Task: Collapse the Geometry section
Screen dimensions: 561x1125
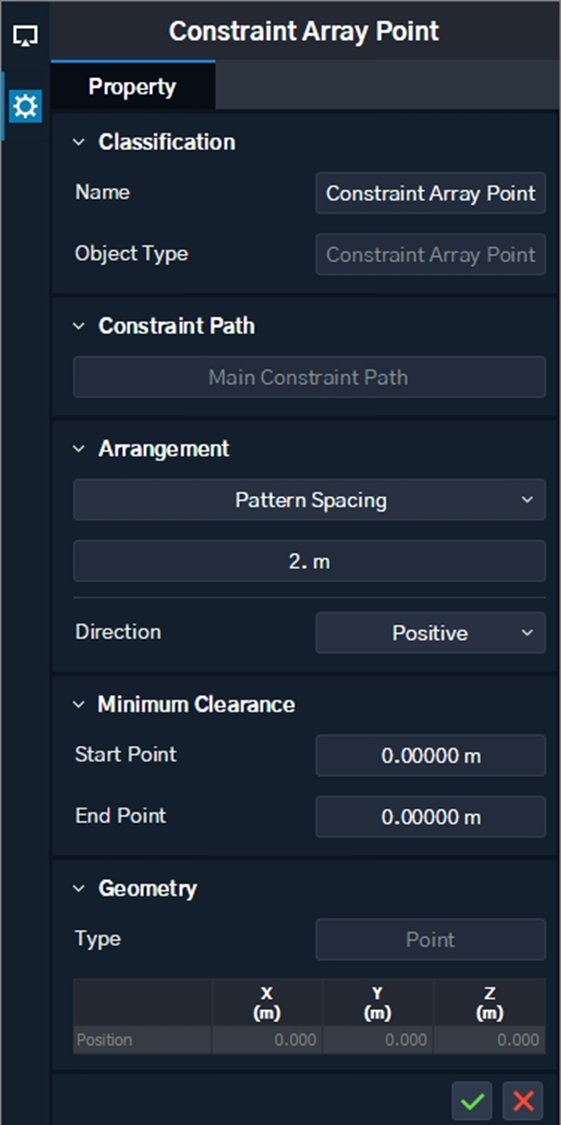Action: pyautogui.click(x=79, y=888)
